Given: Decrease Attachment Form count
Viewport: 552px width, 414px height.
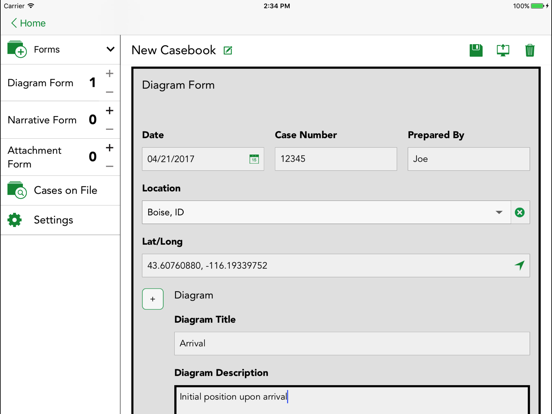Looking at the screenshot, I should pyautogui.click(x=109, y=166).
